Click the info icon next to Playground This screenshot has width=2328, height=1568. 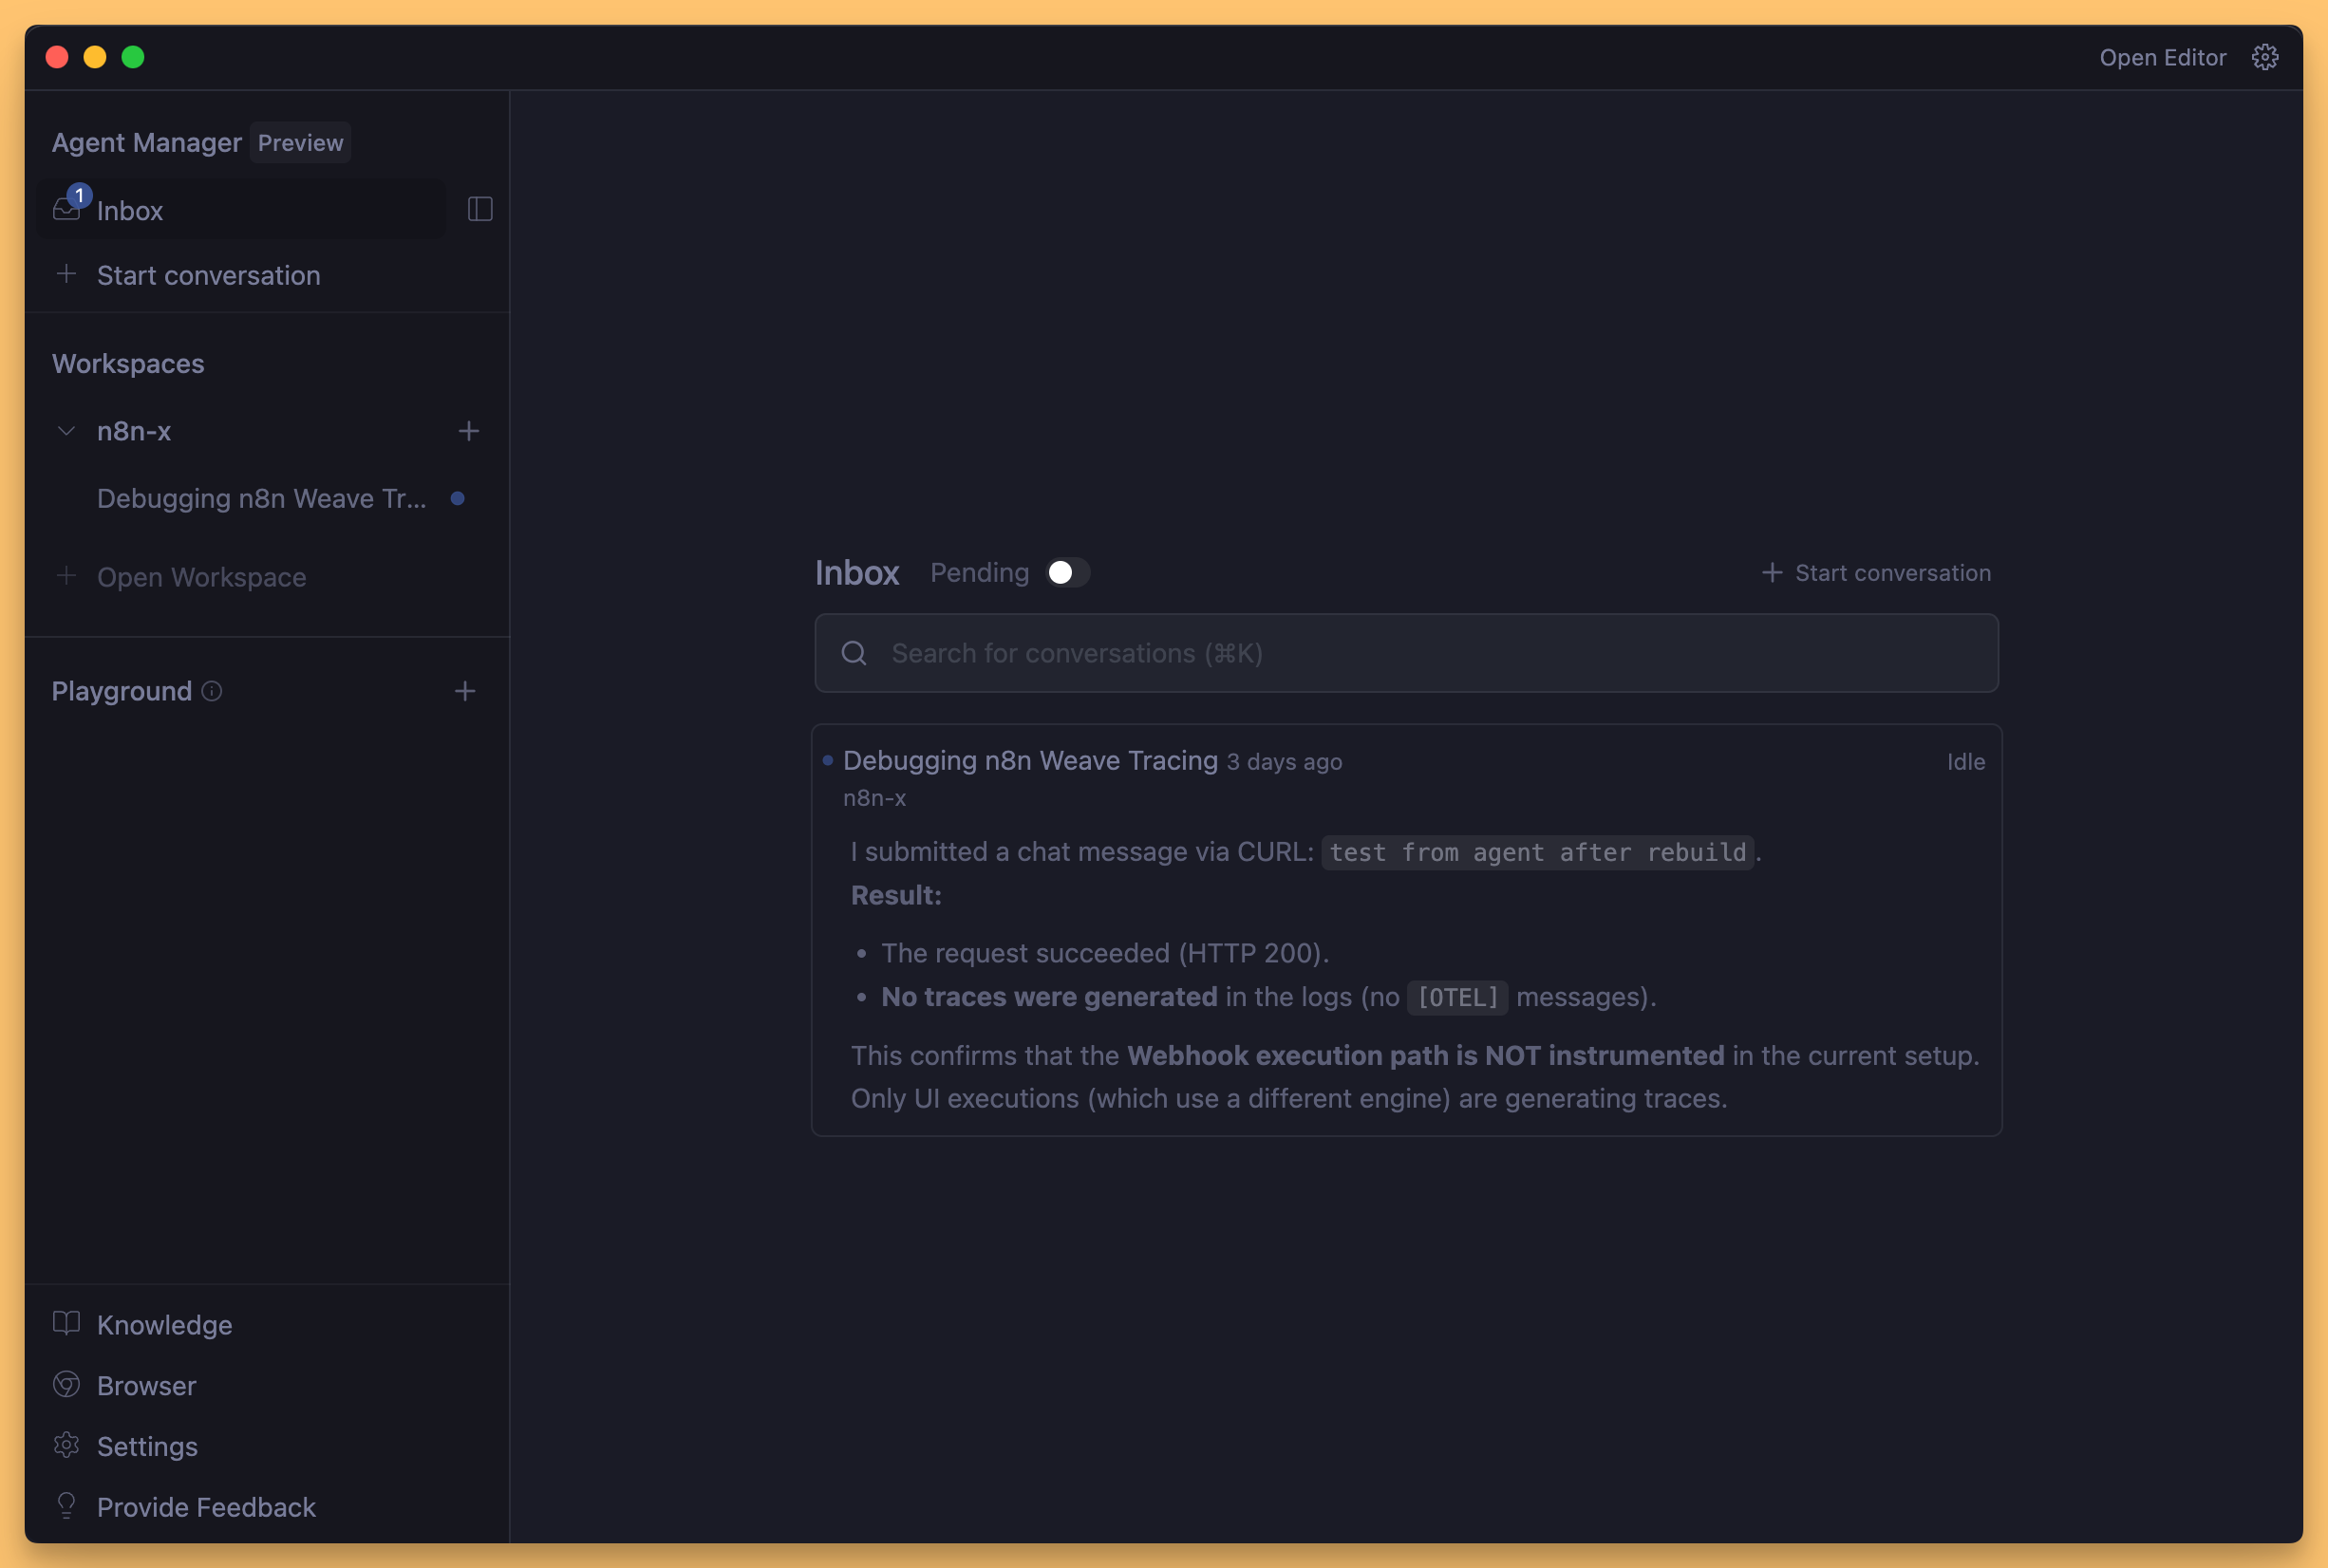click(212, 691)
